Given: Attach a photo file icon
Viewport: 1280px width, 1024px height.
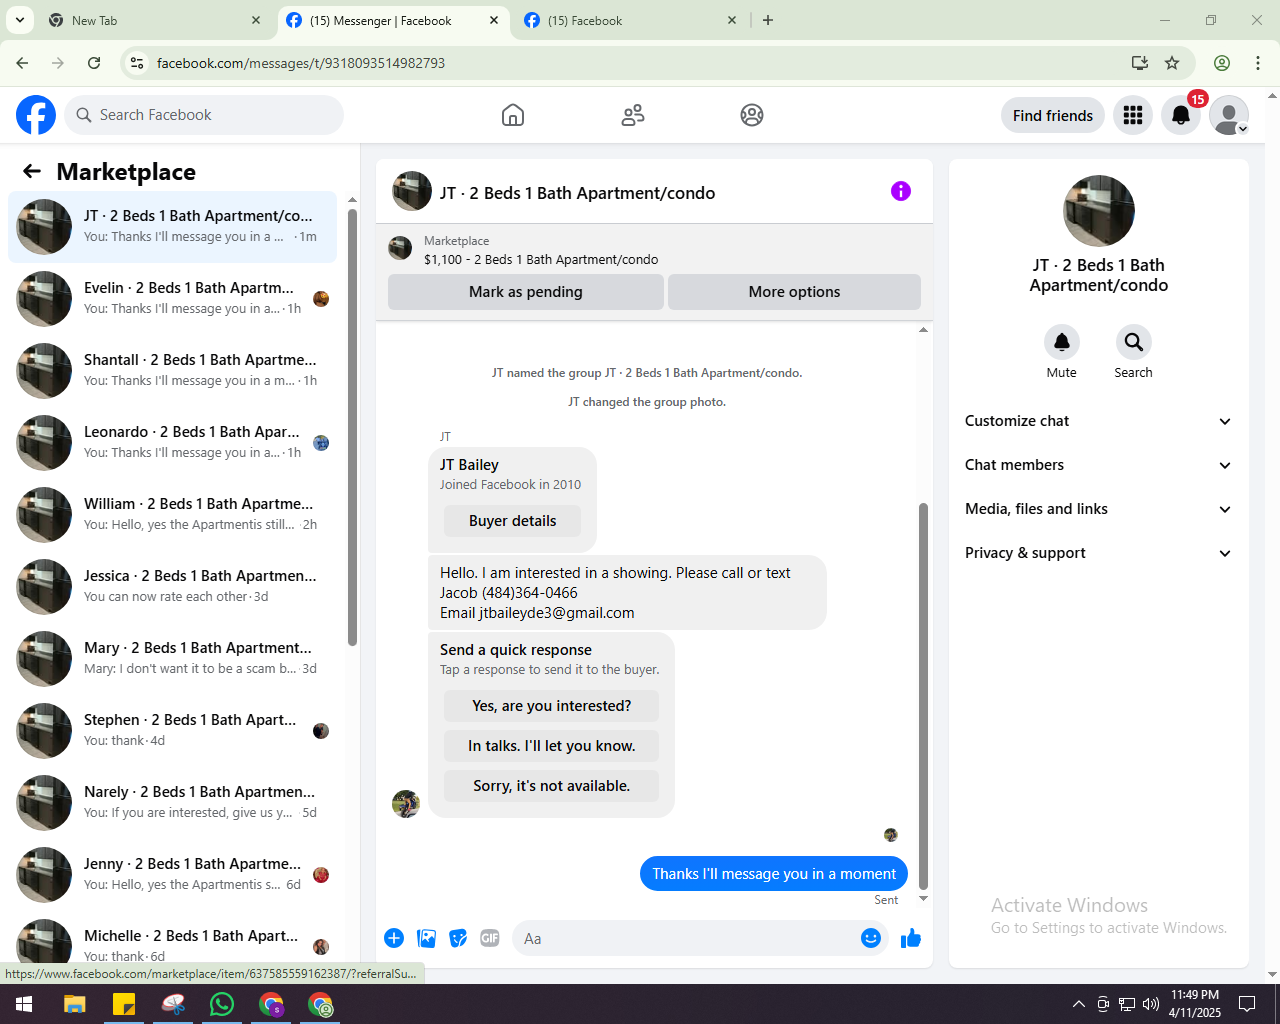Looking at the screenshot, I should [x=426, y=938].
